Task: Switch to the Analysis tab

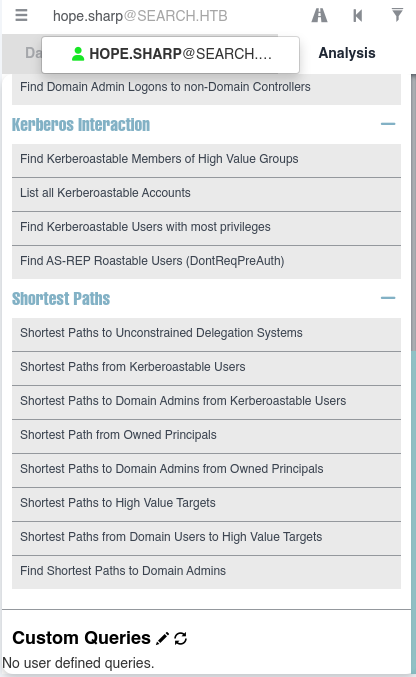Action: tap(347, 53)
